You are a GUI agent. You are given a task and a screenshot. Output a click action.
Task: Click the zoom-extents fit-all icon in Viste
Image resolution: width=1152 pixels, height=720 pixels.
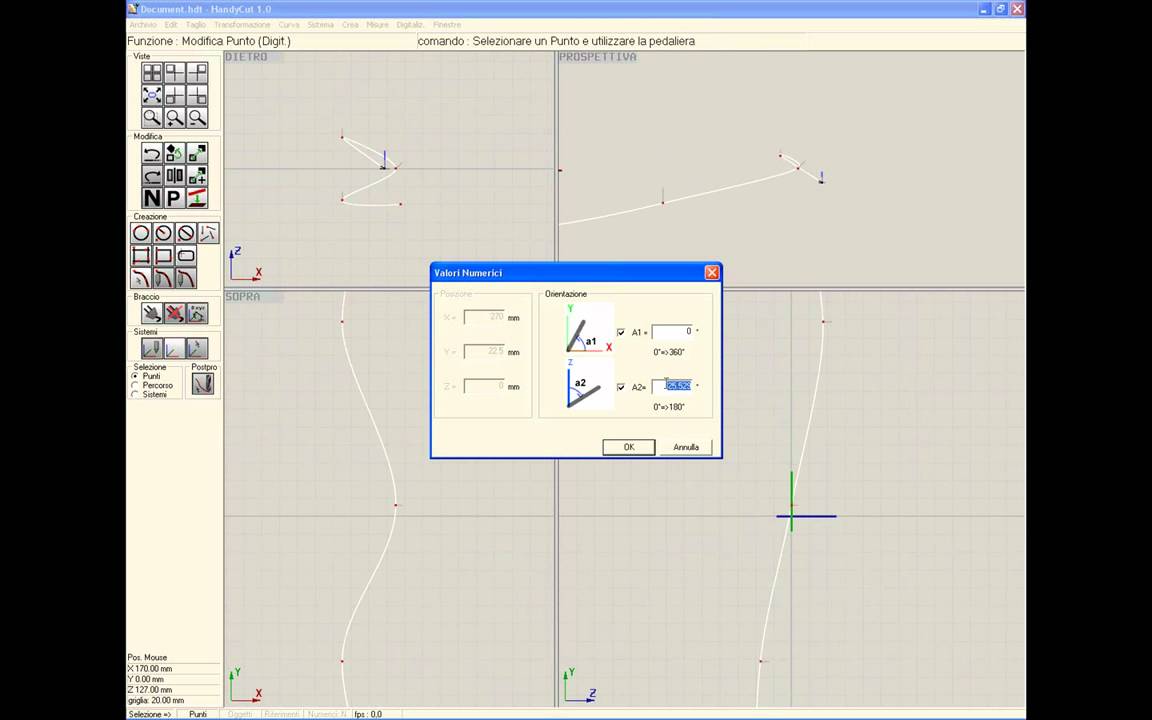pos(152,96)
